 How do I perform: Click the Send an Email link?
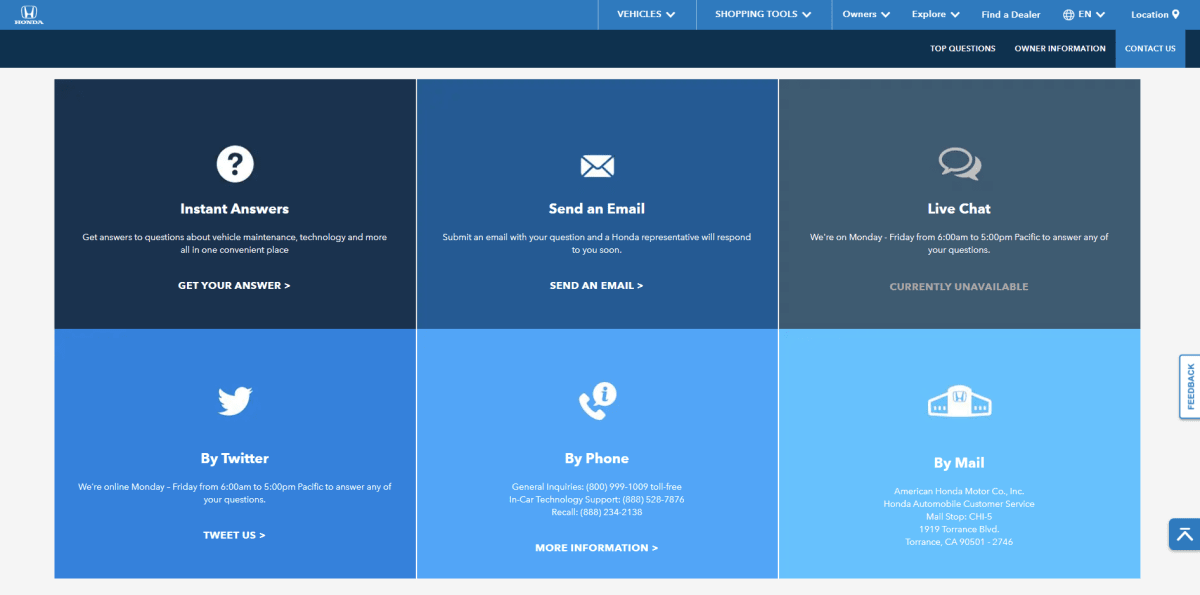596,286
